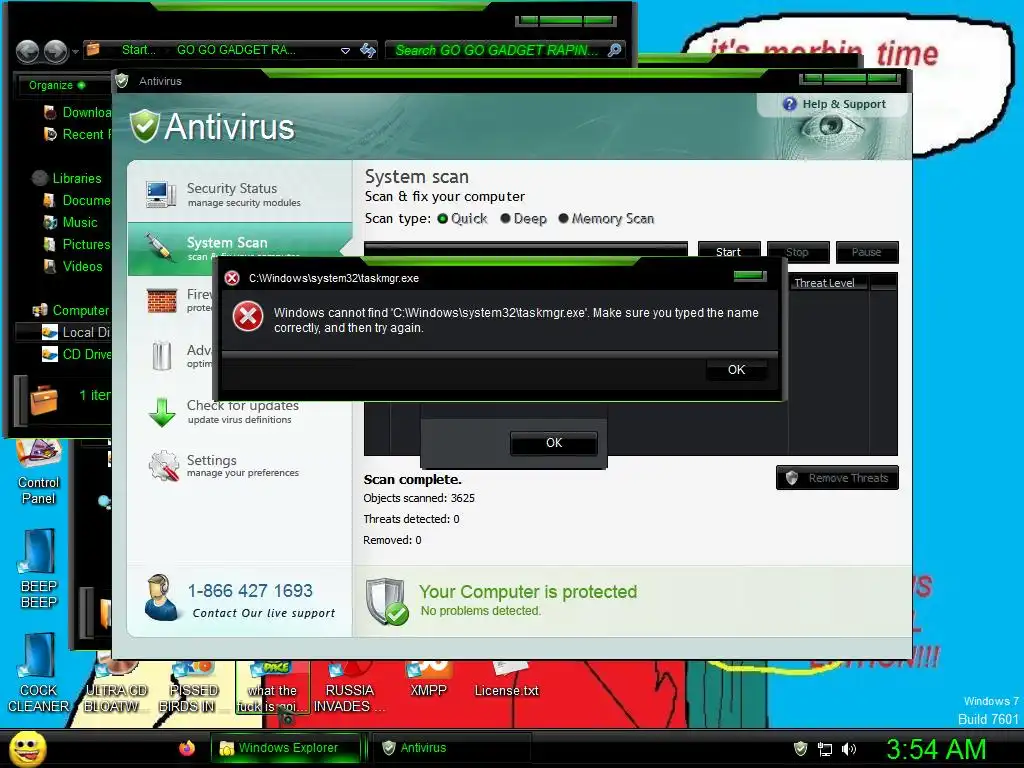Select Downloads in Explorer sidebar
The image size is (1024, 768).
pyautogui.click(x=77, y=112)
